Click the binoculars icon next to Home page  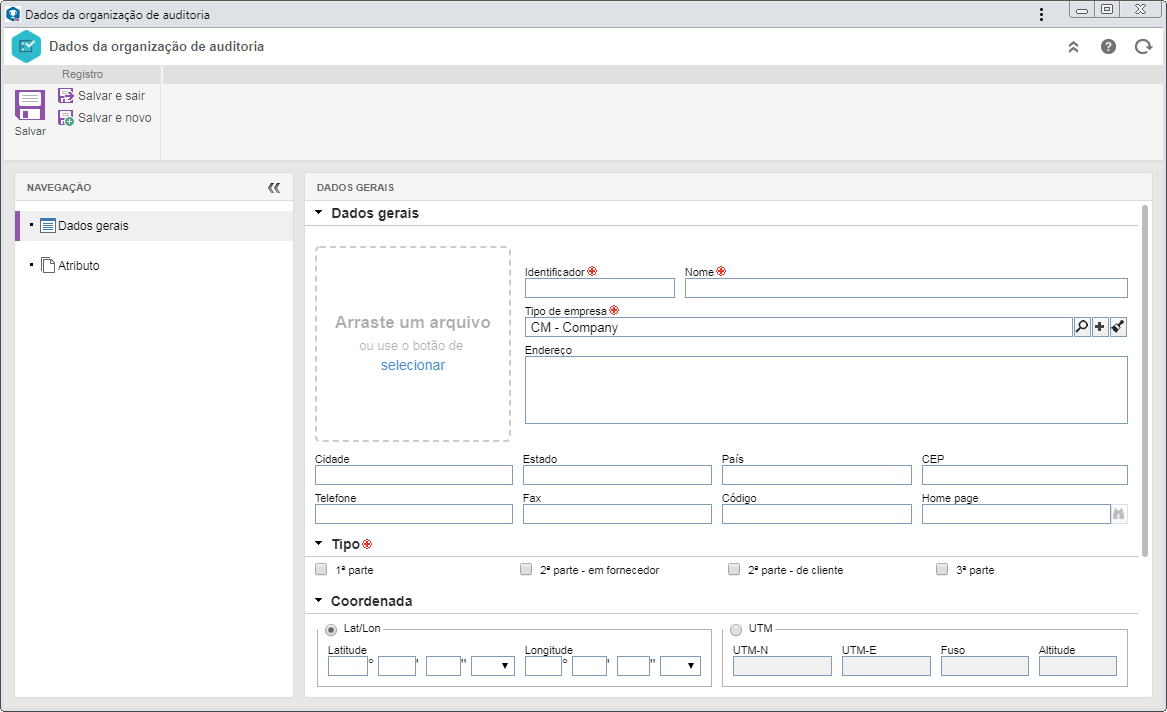click(1119, 514)
